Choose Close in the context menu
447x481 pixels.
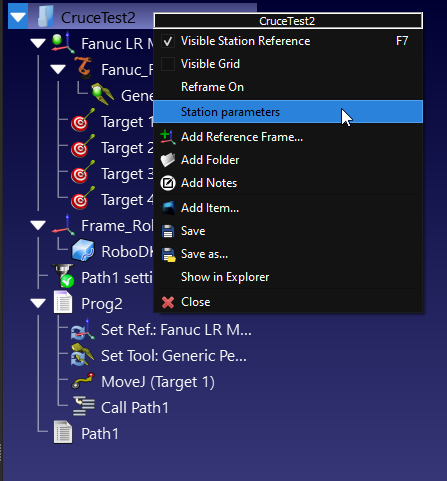pyautogui.click(x=288, y=302)
